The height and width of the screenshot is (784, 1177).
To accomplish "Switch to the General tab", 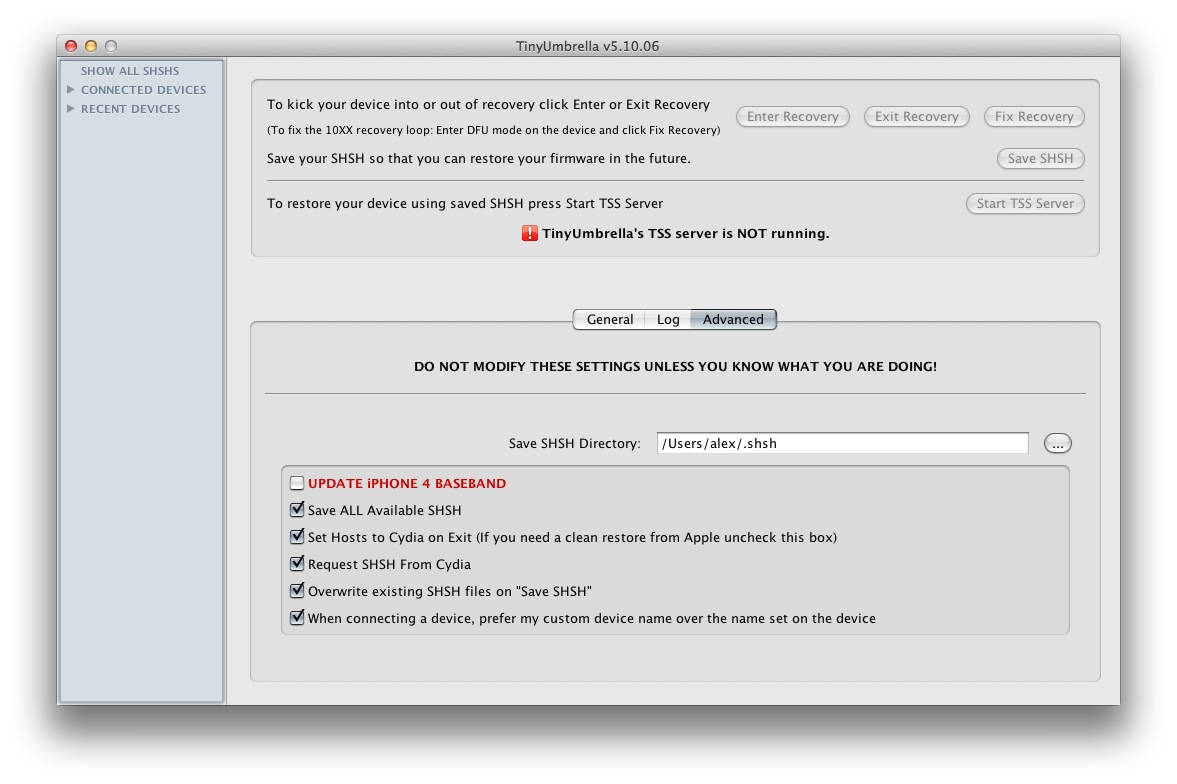I will point(610,319).
